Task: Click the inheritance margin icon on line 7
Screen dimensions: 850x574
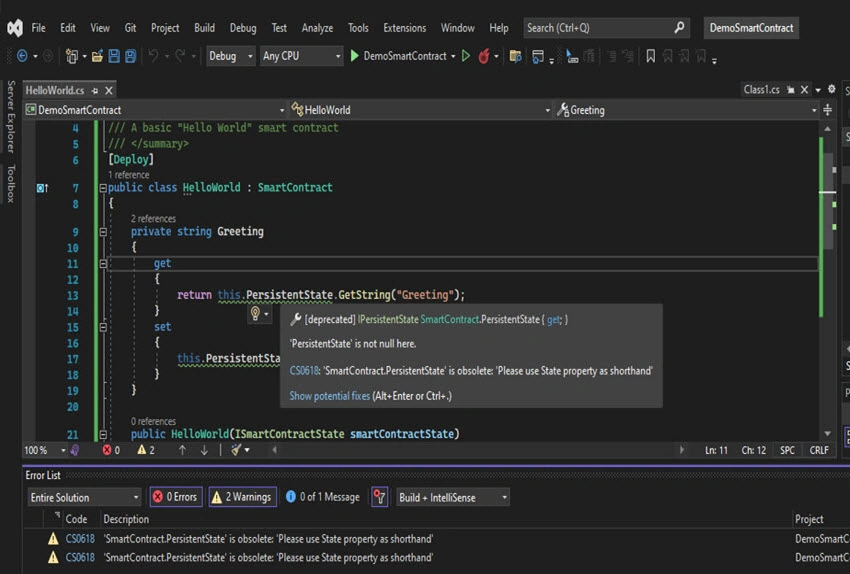Action: point(42,188)
